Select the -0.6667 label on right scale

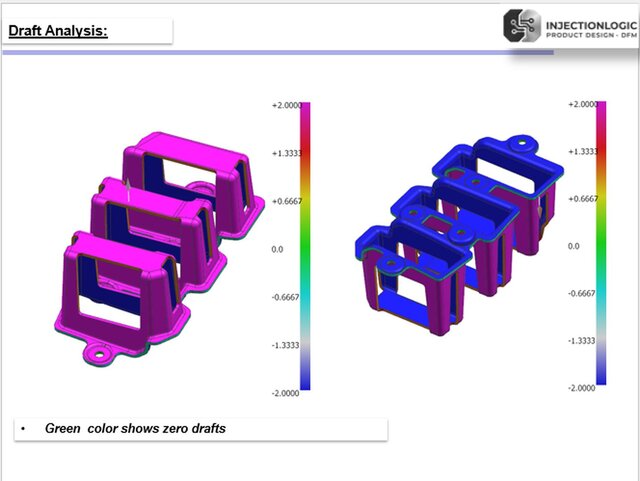(581, 294)
